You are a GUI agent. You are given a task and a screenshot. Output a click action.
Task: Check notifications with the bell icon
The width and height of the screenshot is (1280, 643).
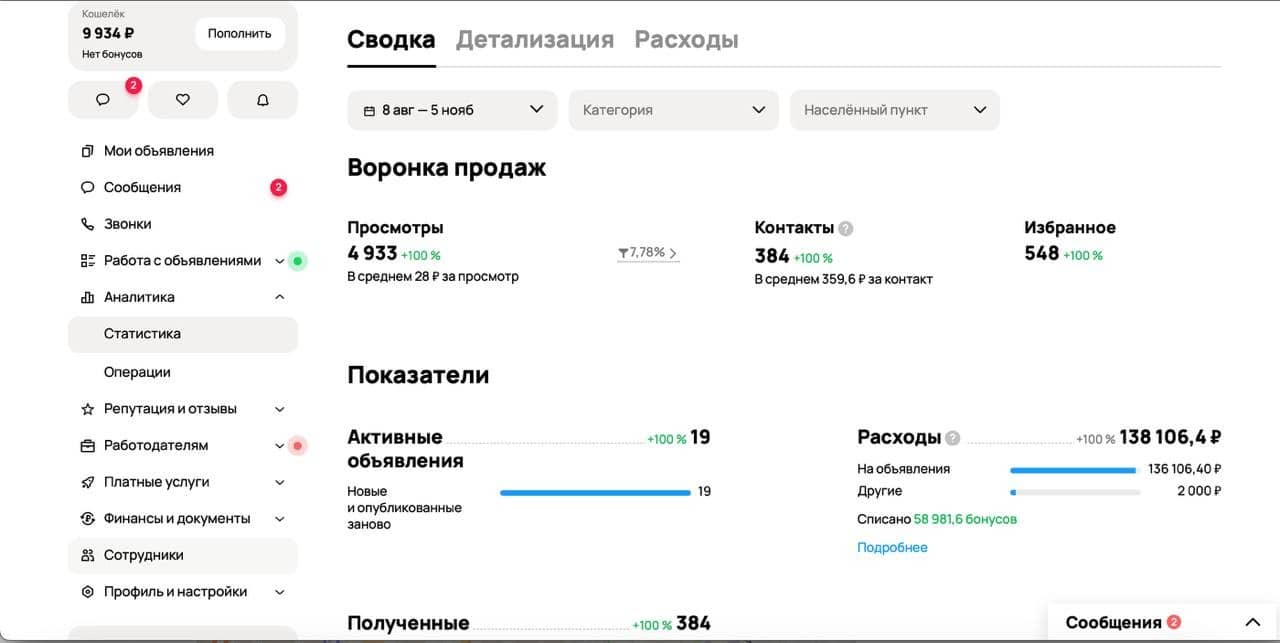(262, 99)
